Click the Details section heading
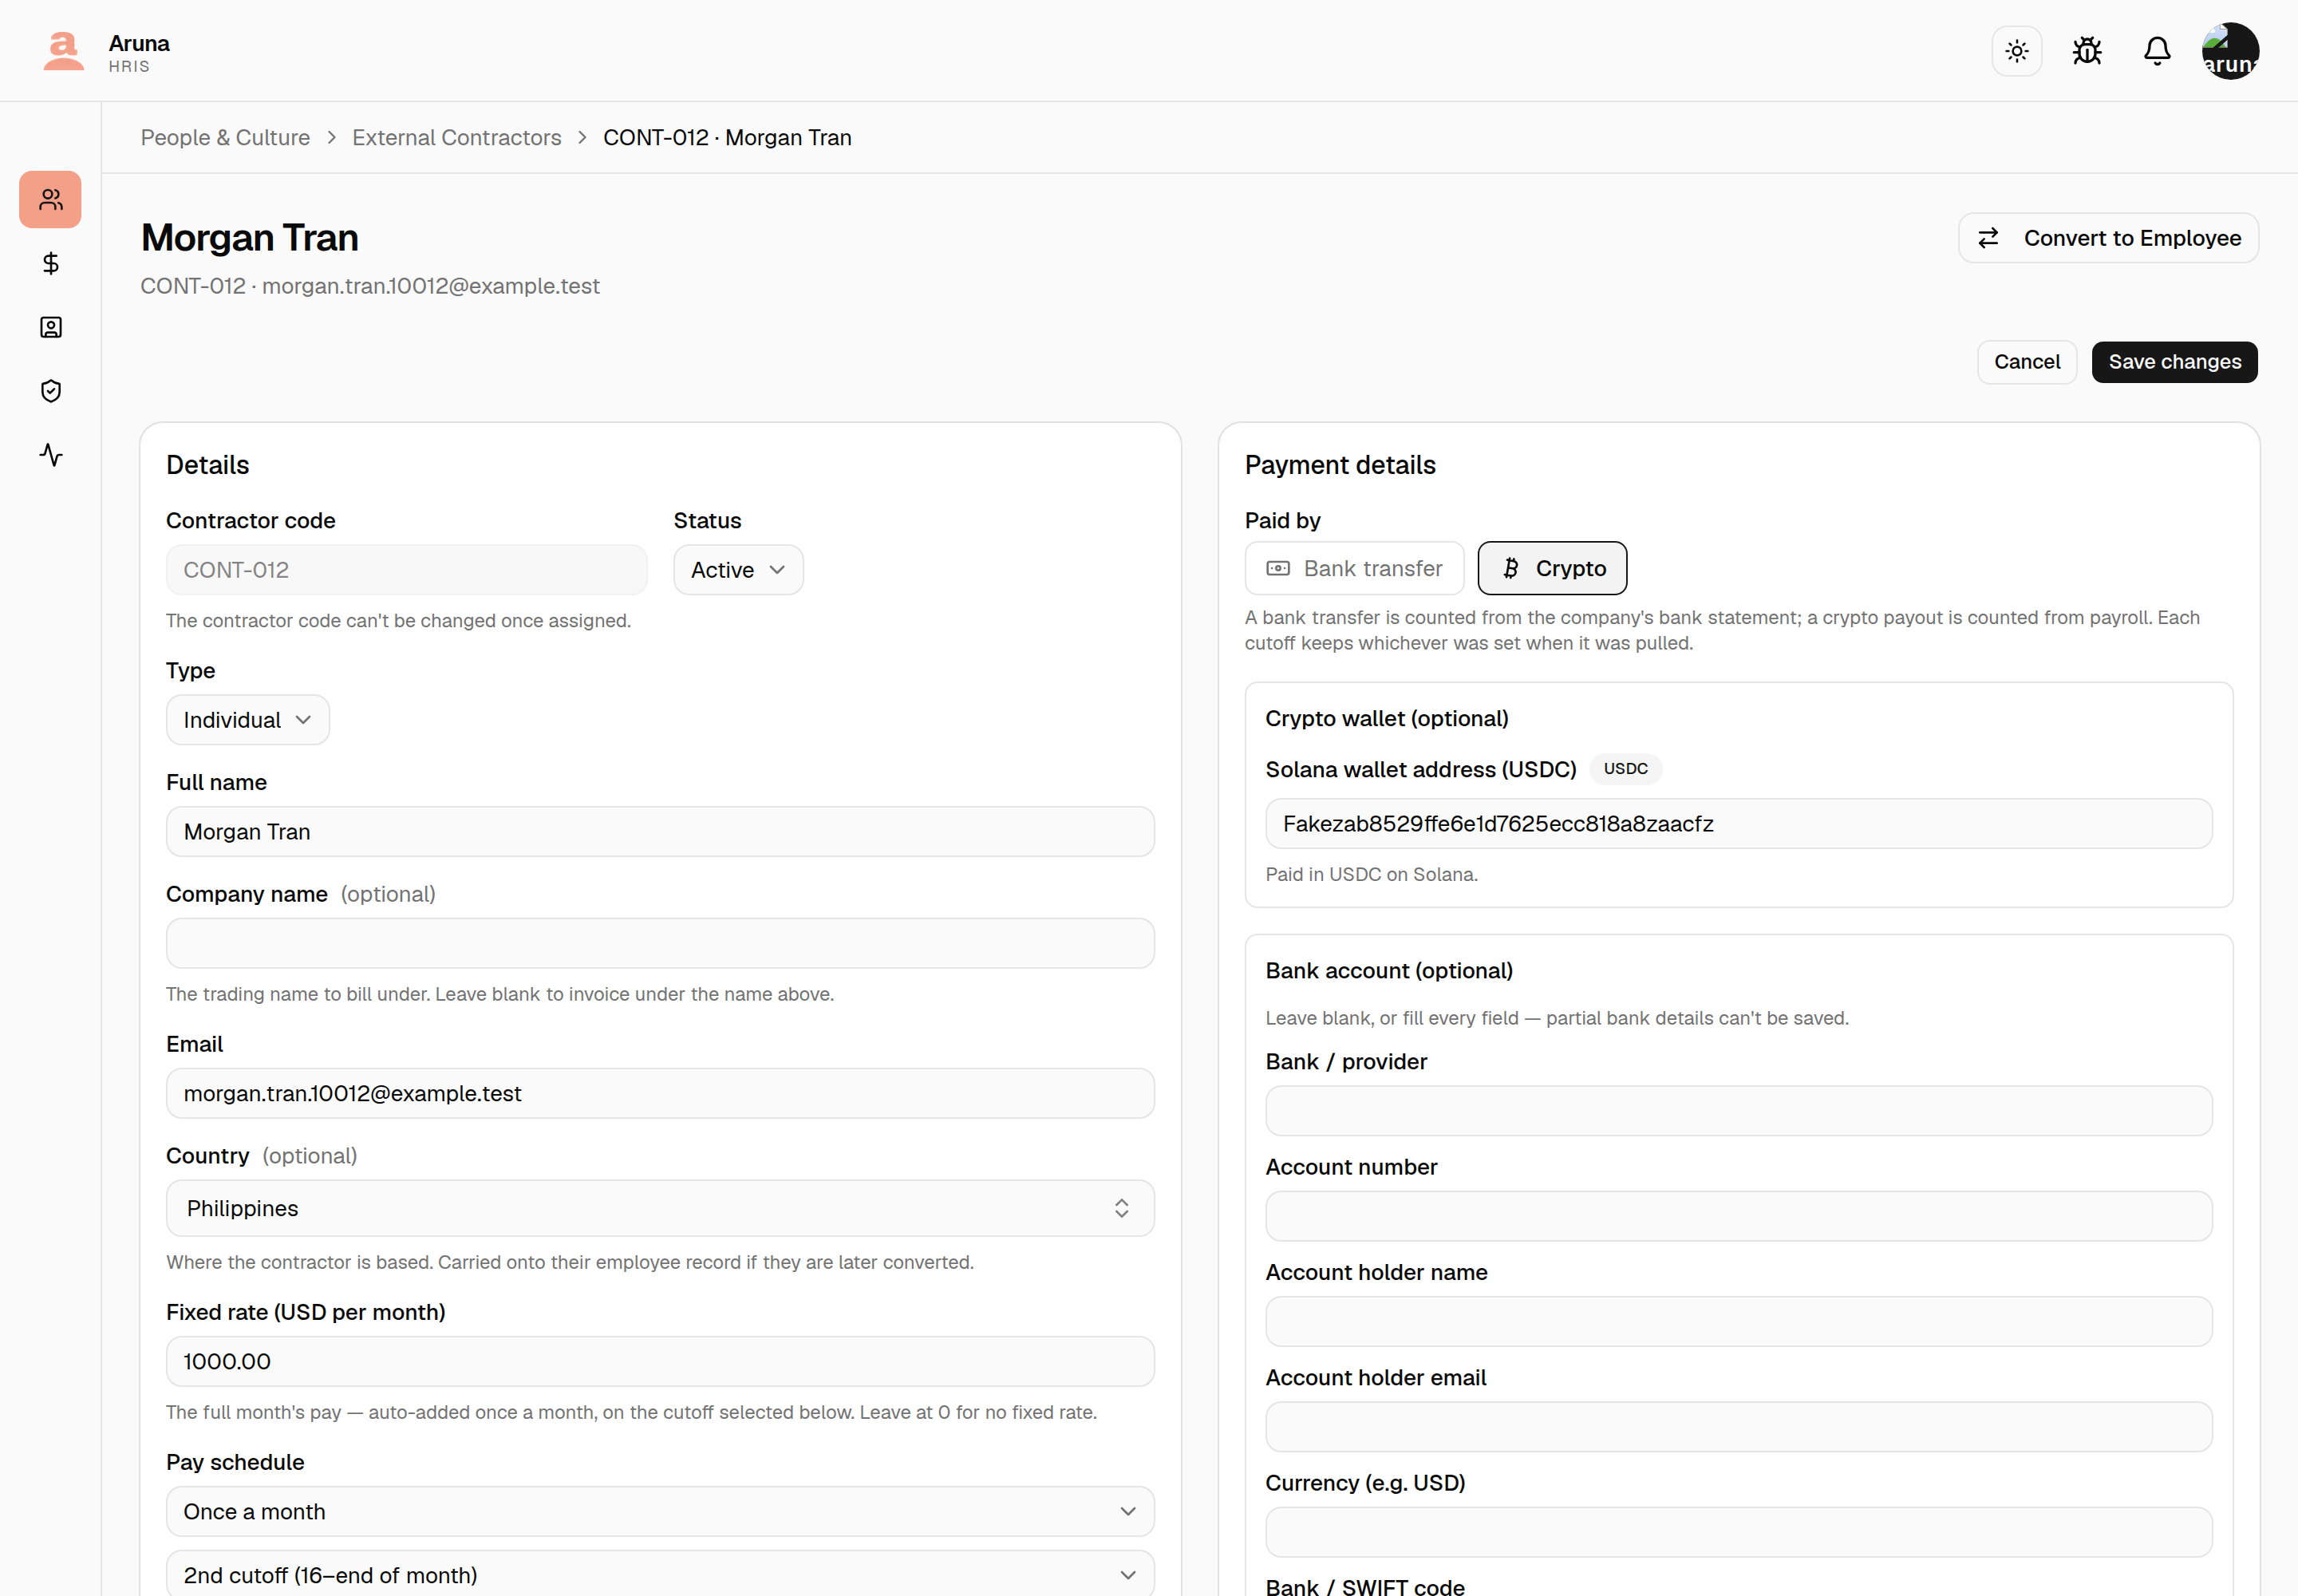Viewport: 2298px width, 1596px height. pos(207,465)
